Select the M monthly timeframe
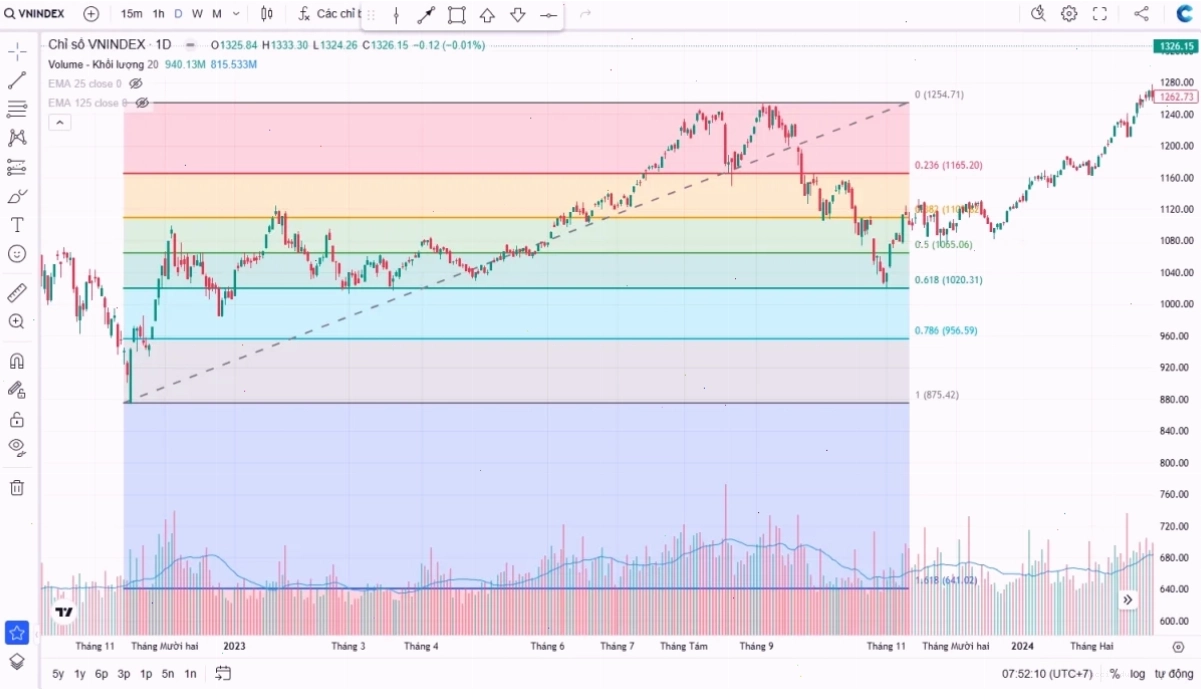1201x691 pixels. 217,14
